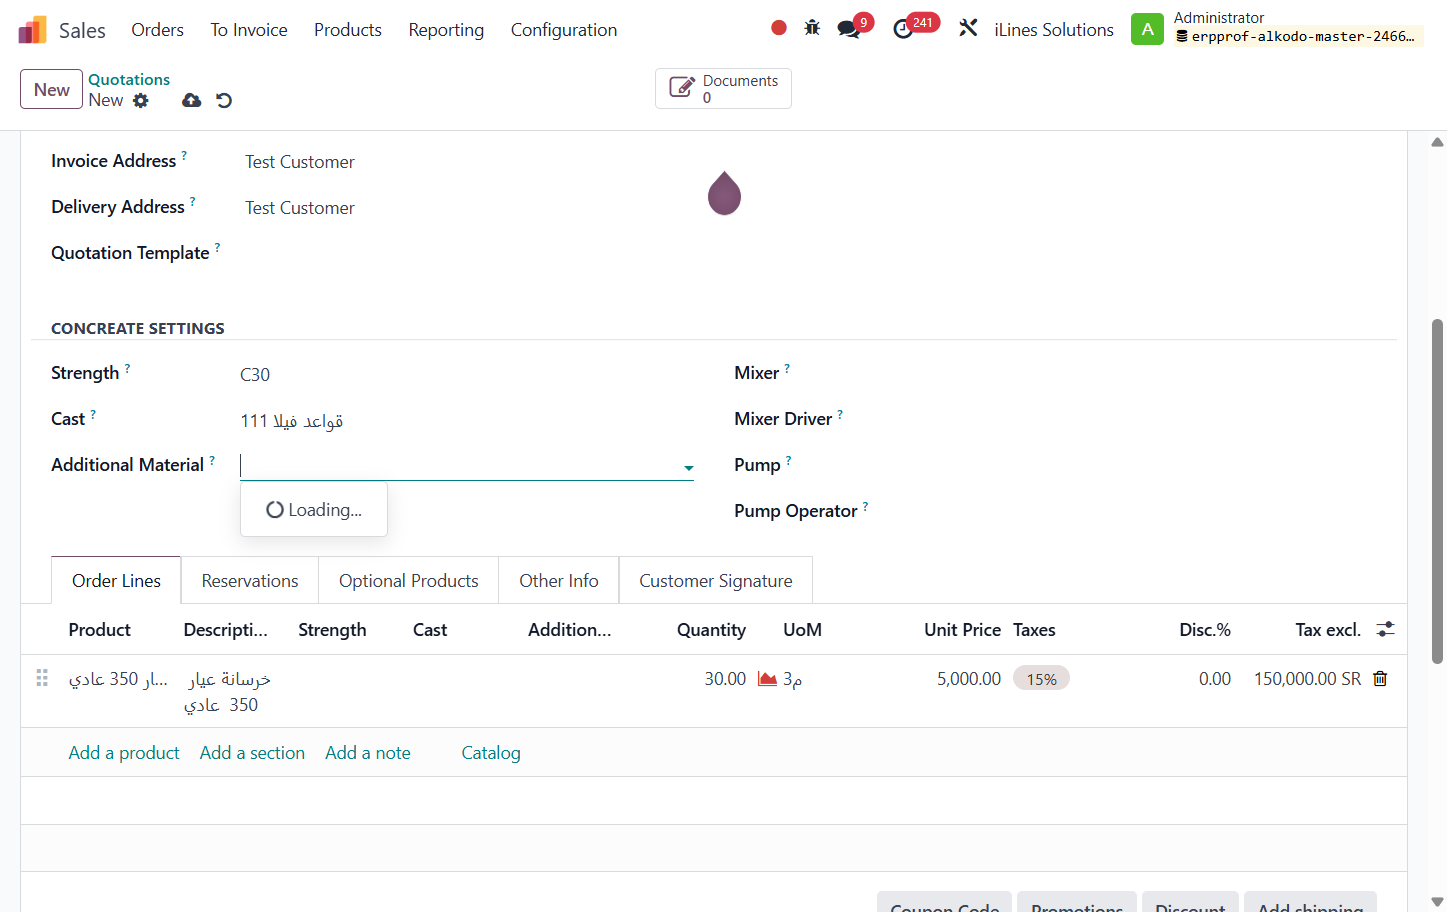This screenshot has width=1447, height=912.
Task: Open iLines Solutions company switcher
Action: [x=1054, y=30]
